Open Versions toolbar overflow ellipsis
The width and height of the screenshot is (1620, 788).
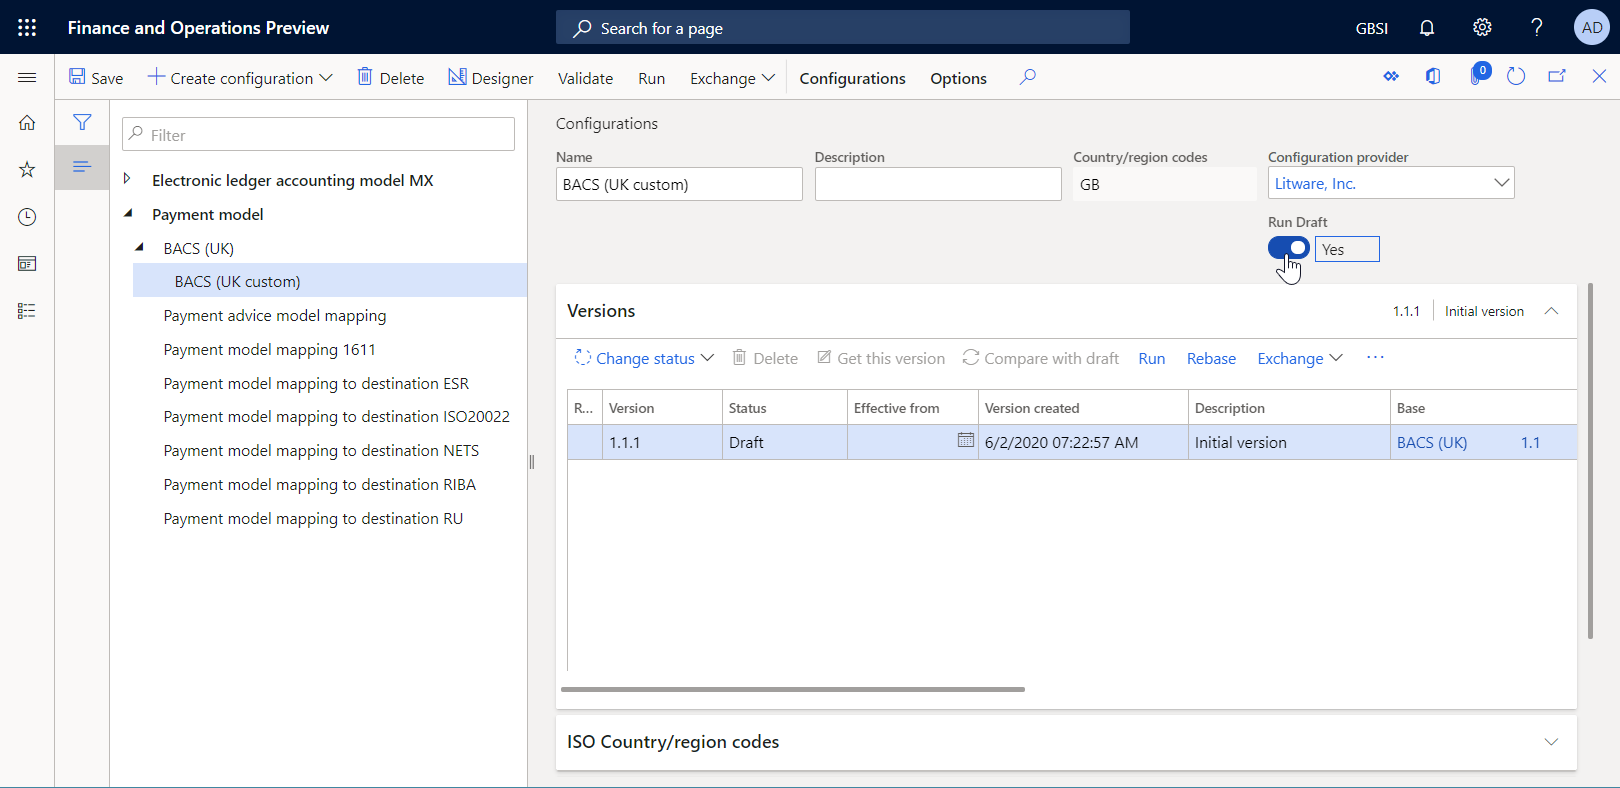1375,358
